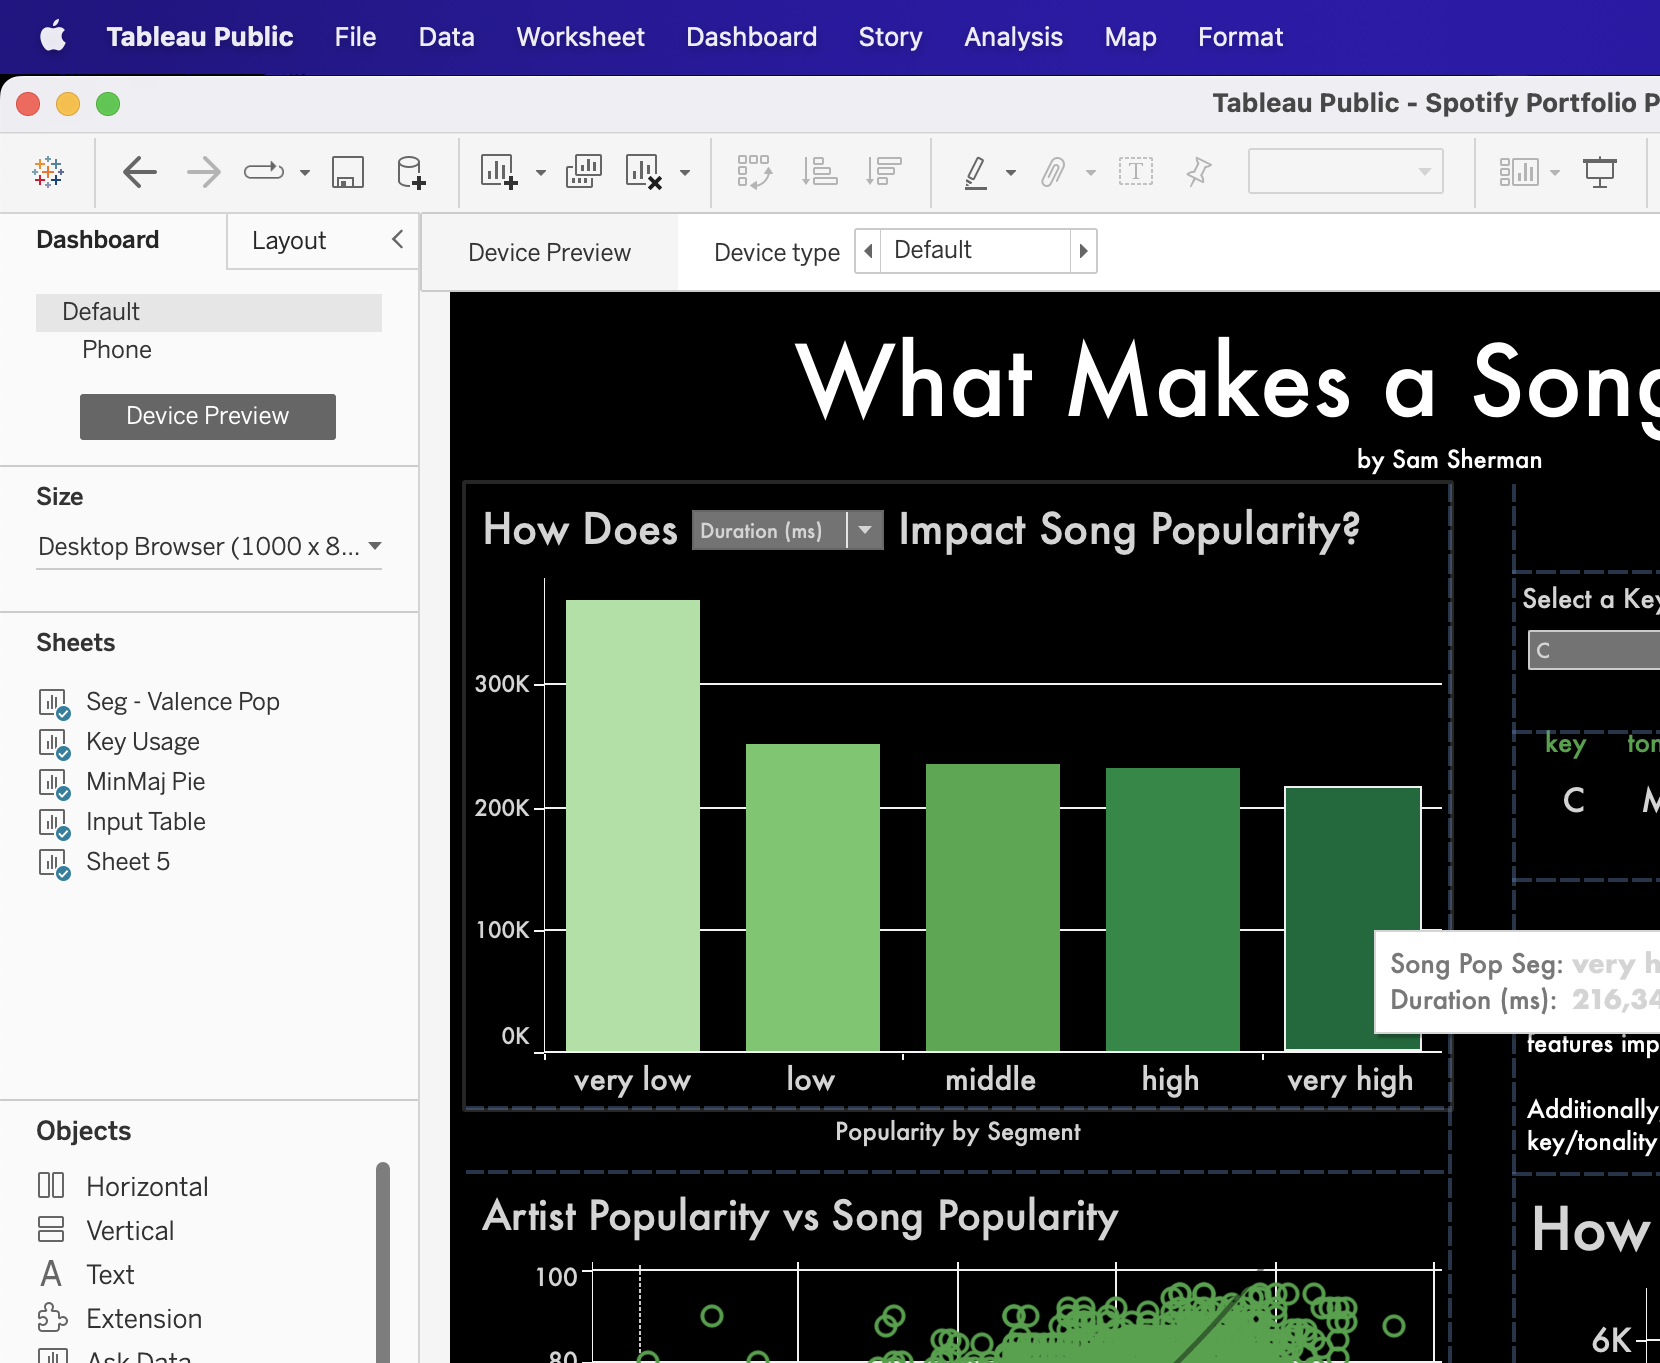
Task: Collapse the side pane with chevron
Action: [397, 239]
